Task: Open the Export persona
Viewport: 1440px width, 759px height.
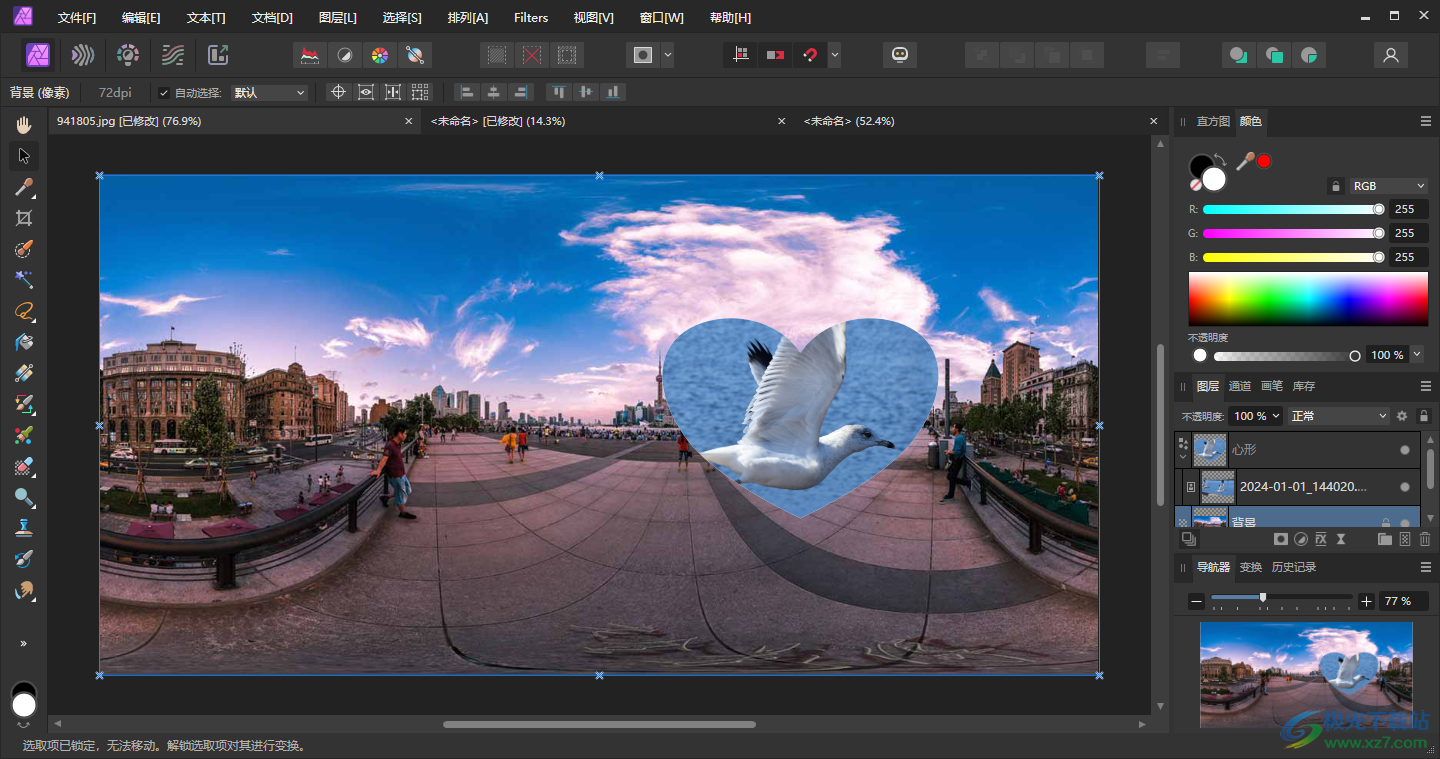Action: click(218, 55)
